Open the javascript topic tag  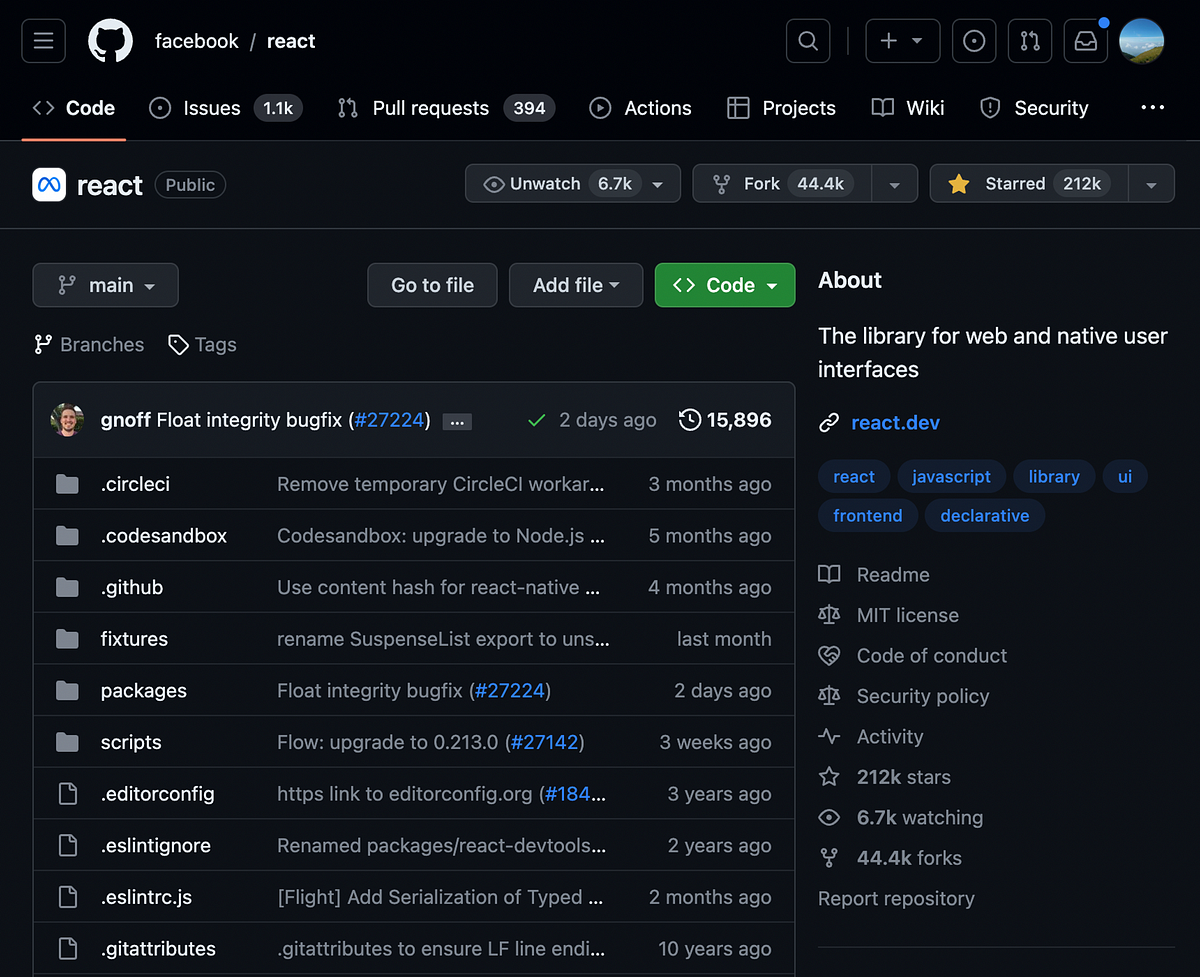tap(951, 476)
